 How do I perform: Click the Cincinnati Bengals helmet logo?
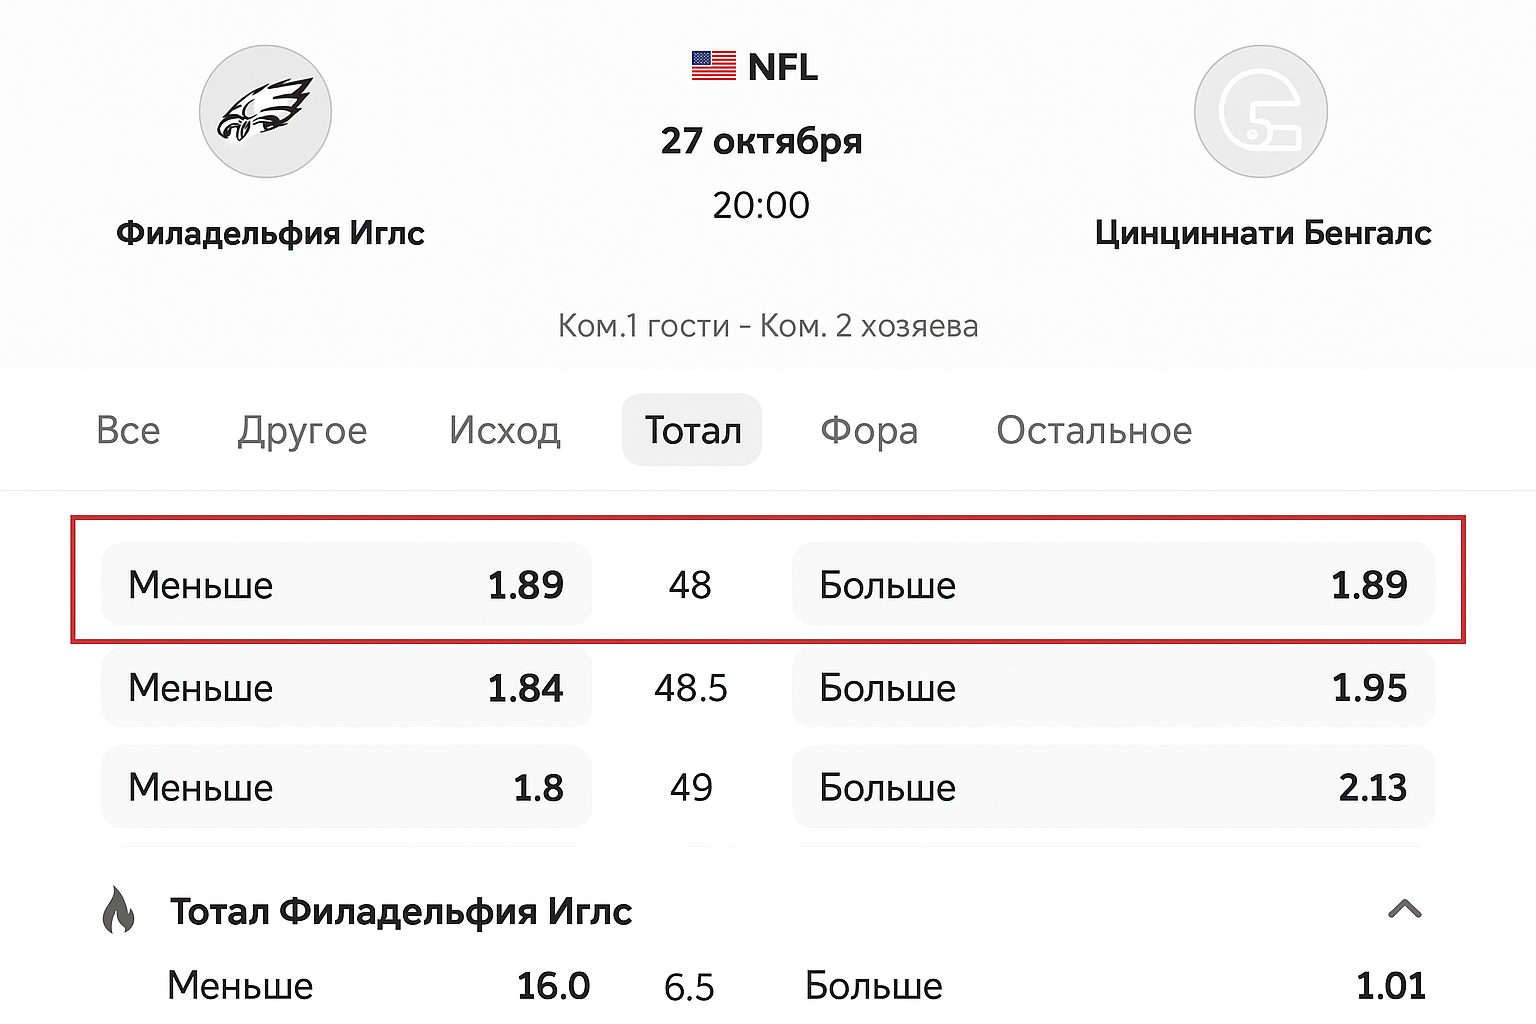[x=1260, y=111]
